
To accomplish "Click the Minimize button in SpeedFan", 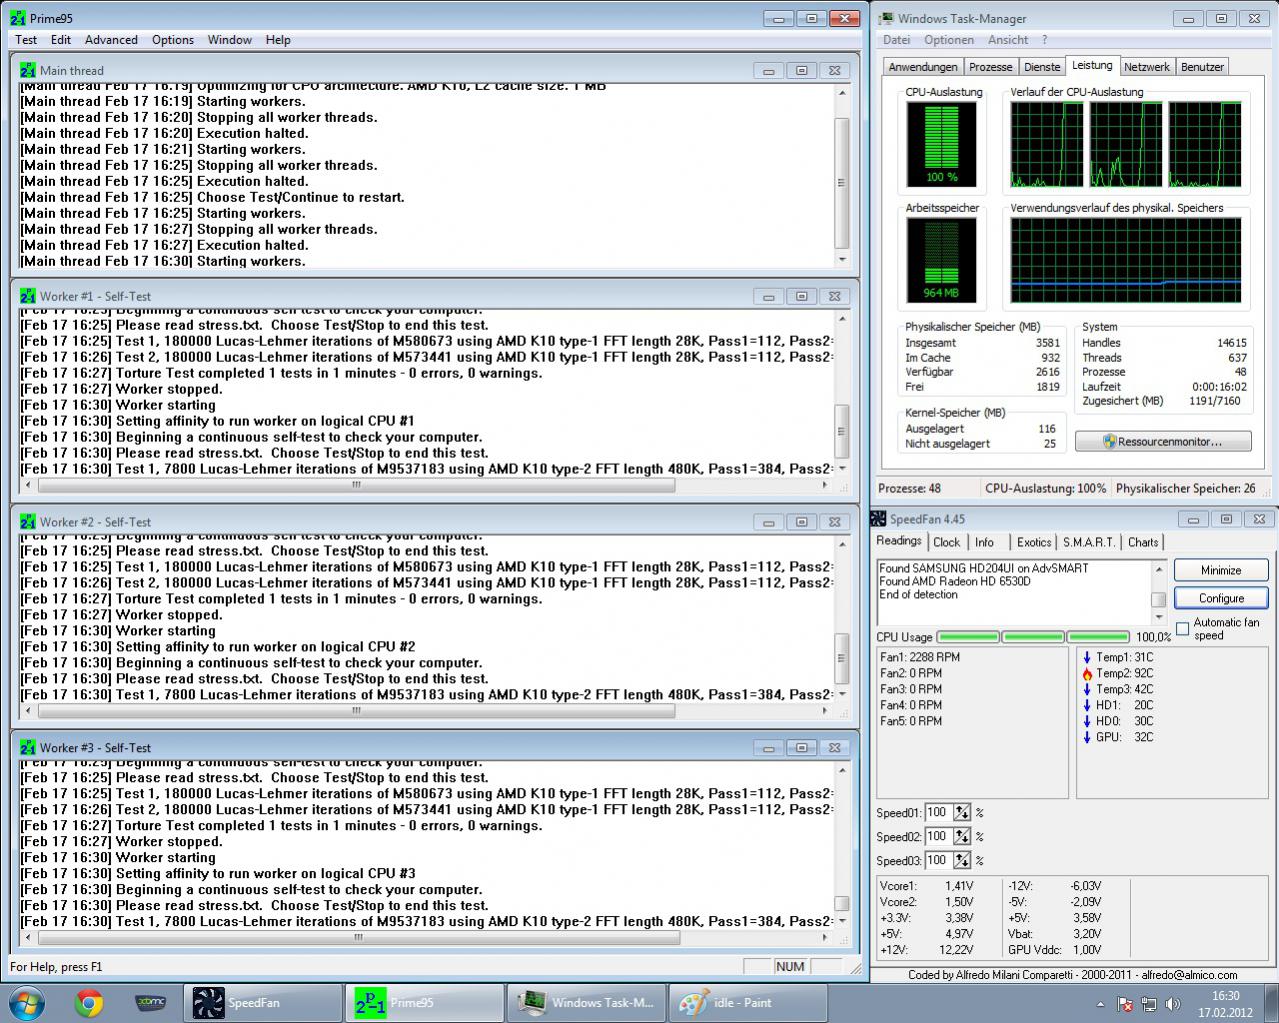I will [1221, 570].
